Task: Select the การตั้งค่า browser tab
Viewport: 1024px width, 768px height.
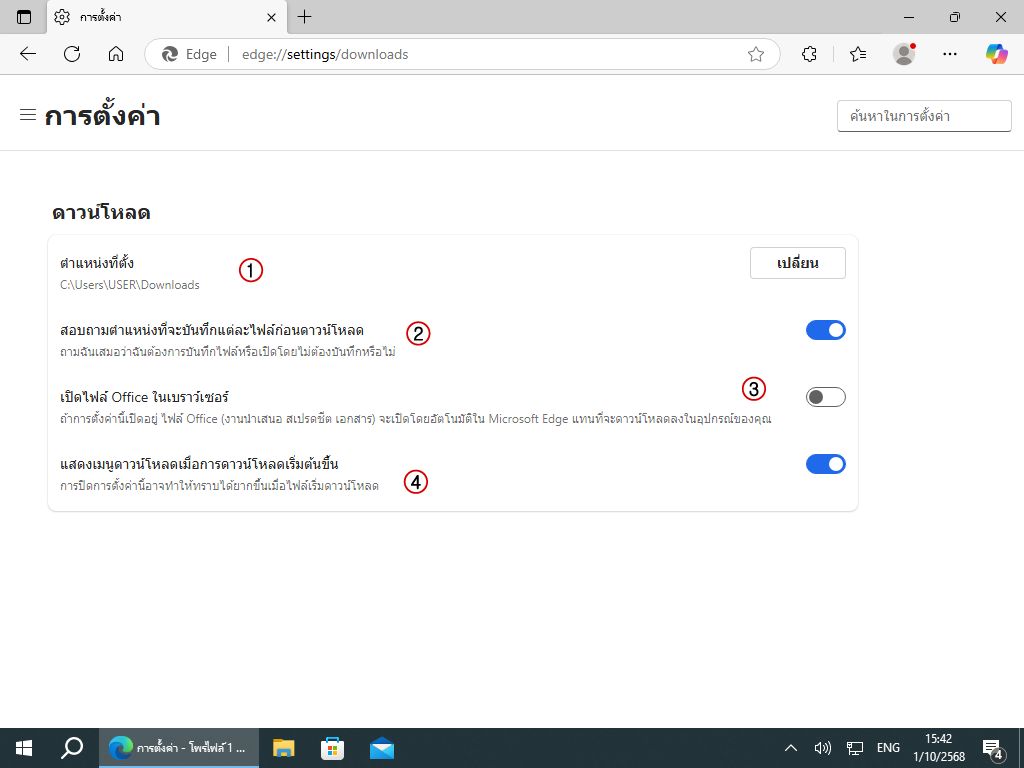Action: point(160,17)
